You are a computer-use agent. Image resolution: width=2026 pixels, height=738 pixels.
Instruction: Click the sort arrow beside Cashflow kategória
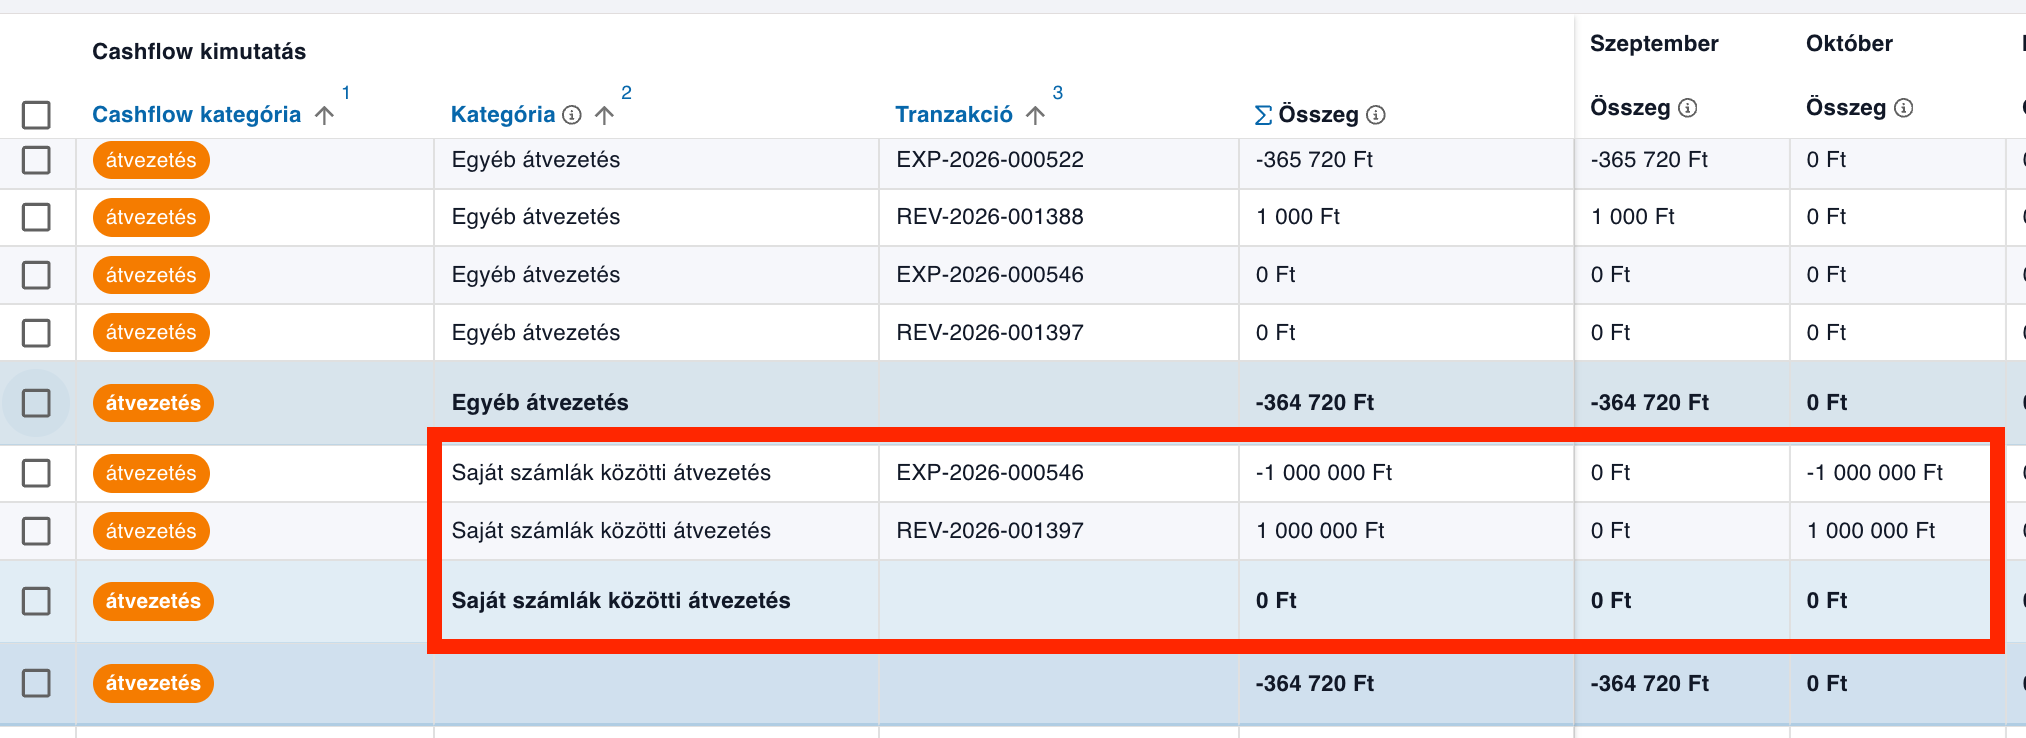click(324, 115)
